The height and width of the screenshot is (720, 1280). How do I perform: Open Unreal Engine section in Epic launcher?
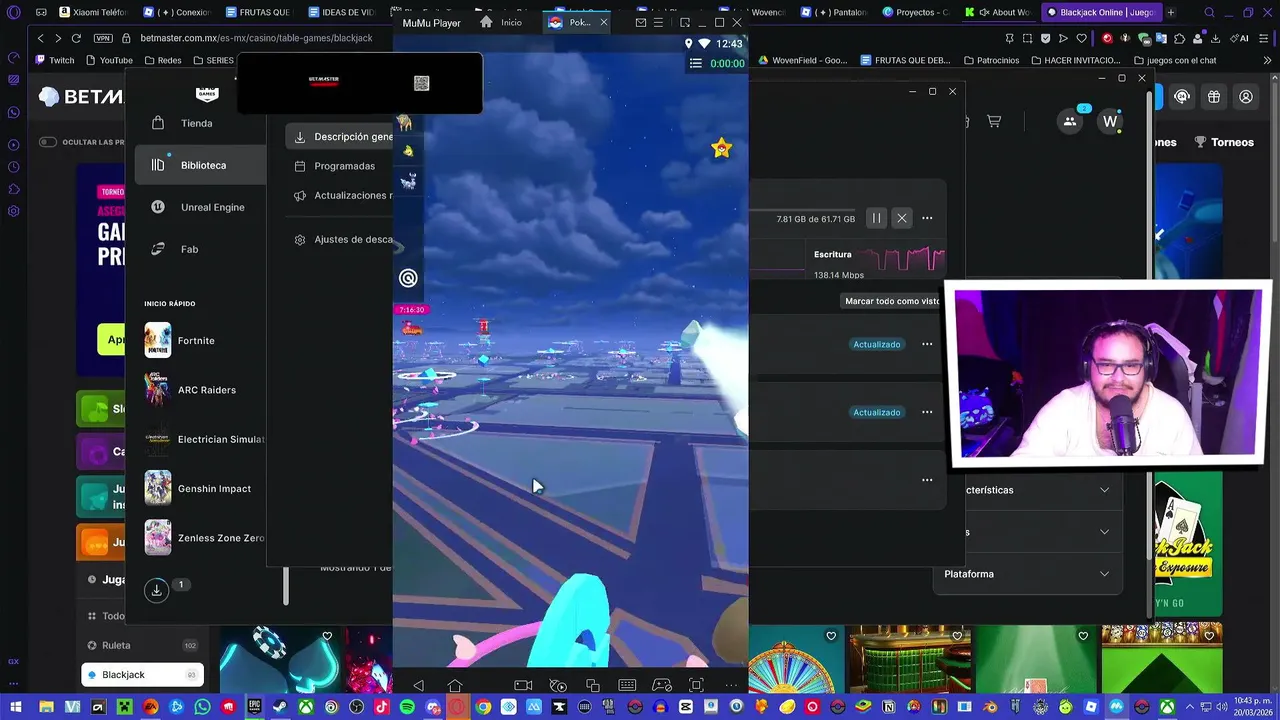tap(200, 207)
